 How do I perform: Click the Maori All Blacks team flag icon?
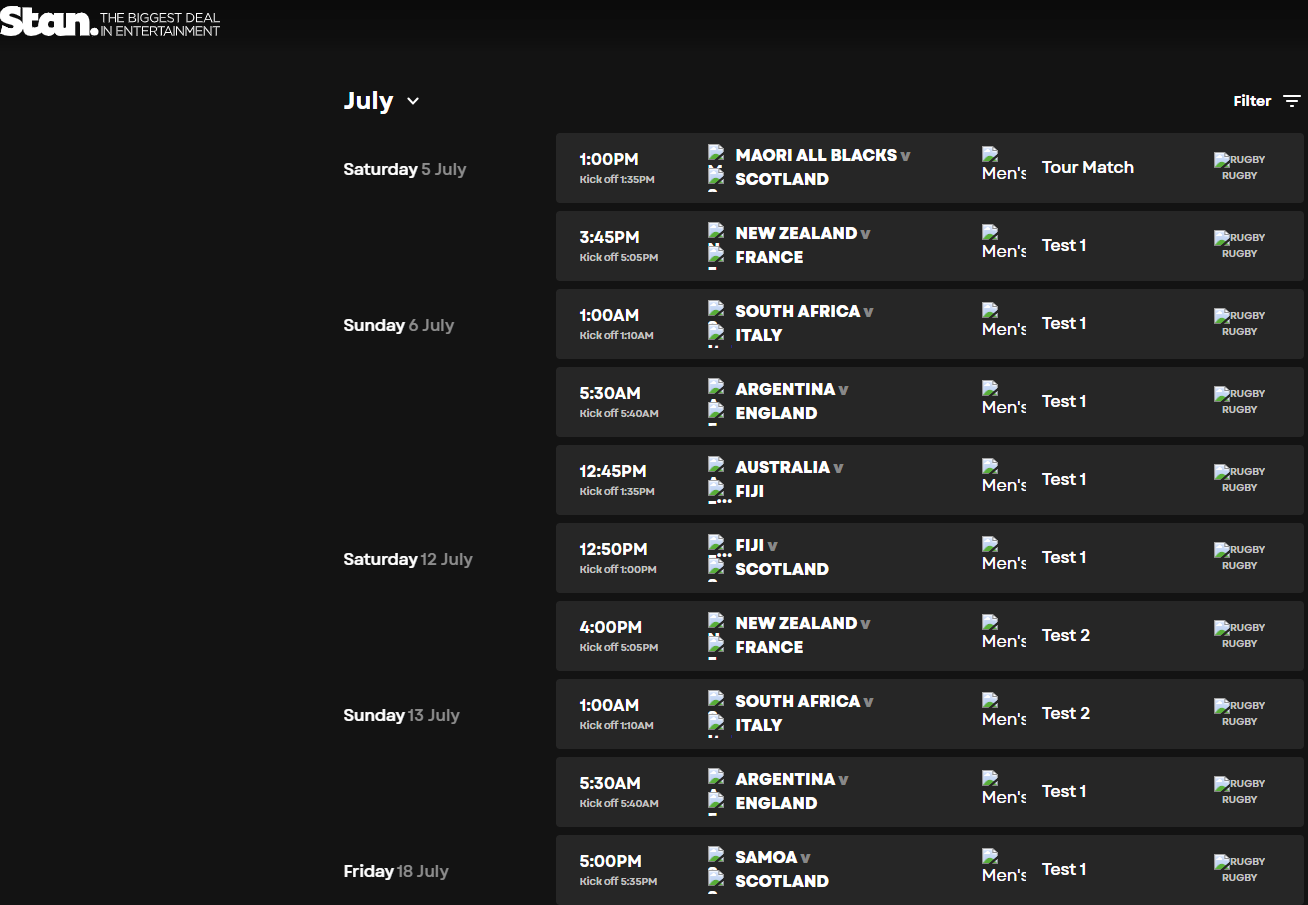[x=716, y=154]
